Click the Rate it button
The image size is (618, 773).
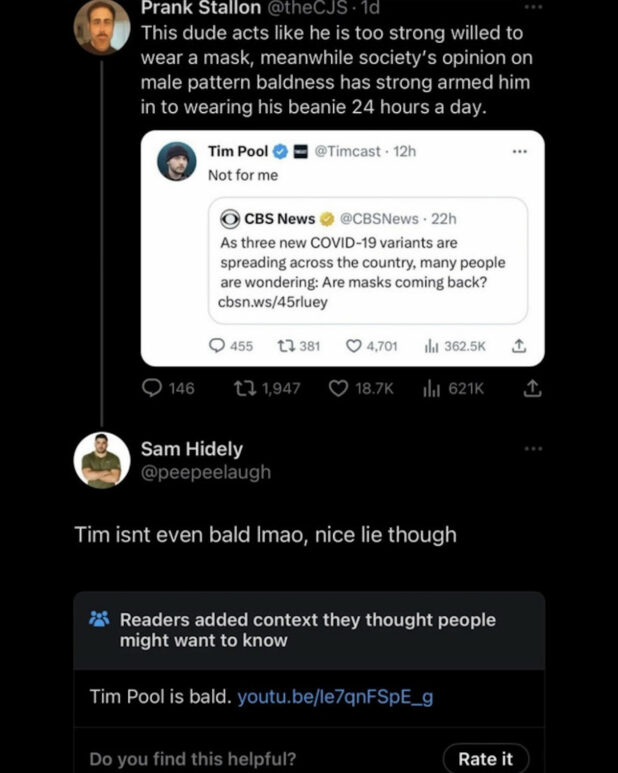485,758
